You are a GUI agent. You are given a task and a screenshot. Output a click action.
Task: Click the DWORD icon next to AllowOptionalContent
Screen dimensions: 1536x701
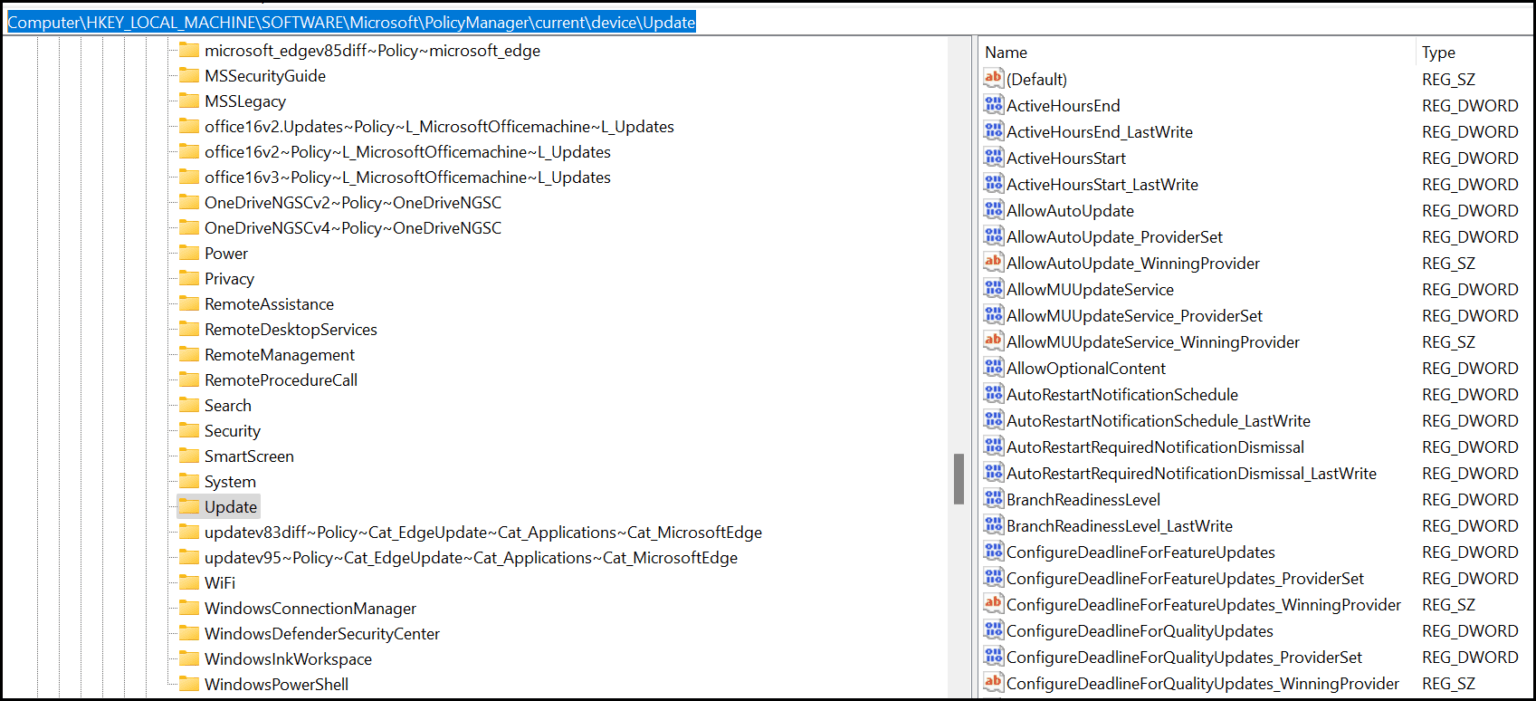pyautogui.click(x=993, y=367)
